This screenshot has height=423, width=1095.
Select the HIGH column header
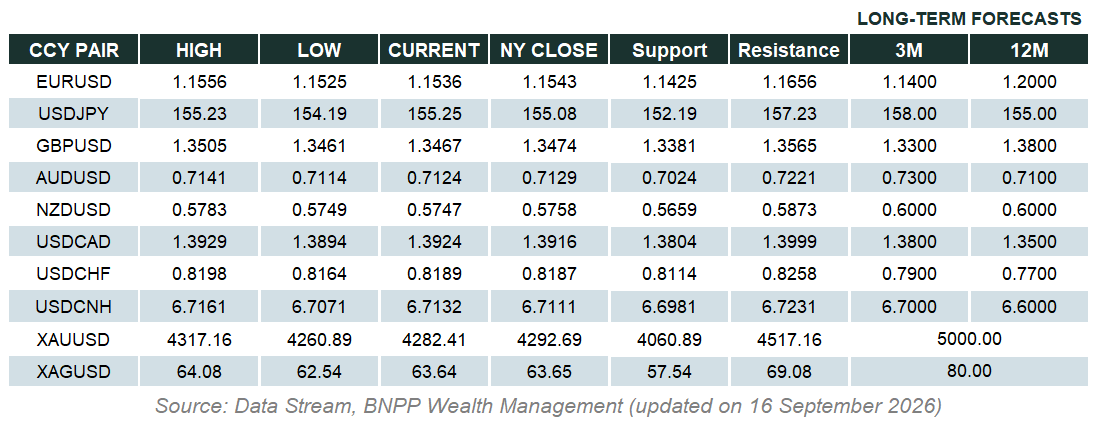[x=199, y=50]
